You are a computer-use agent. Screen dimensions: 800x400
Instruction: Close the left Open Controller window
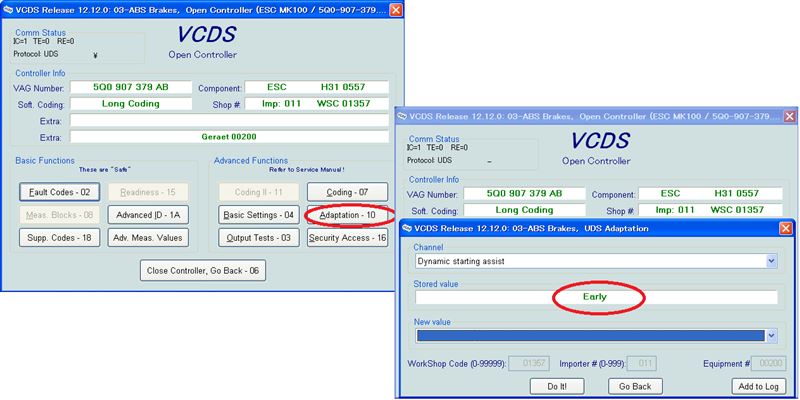coord(395,9)
